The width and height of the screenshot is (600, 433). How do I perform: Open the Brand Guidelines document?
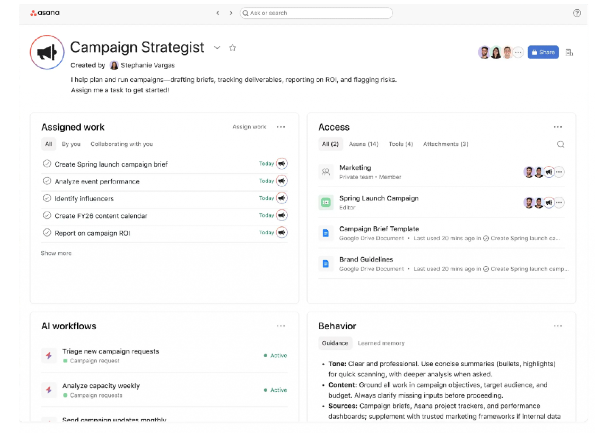click(x=366, y=260)
